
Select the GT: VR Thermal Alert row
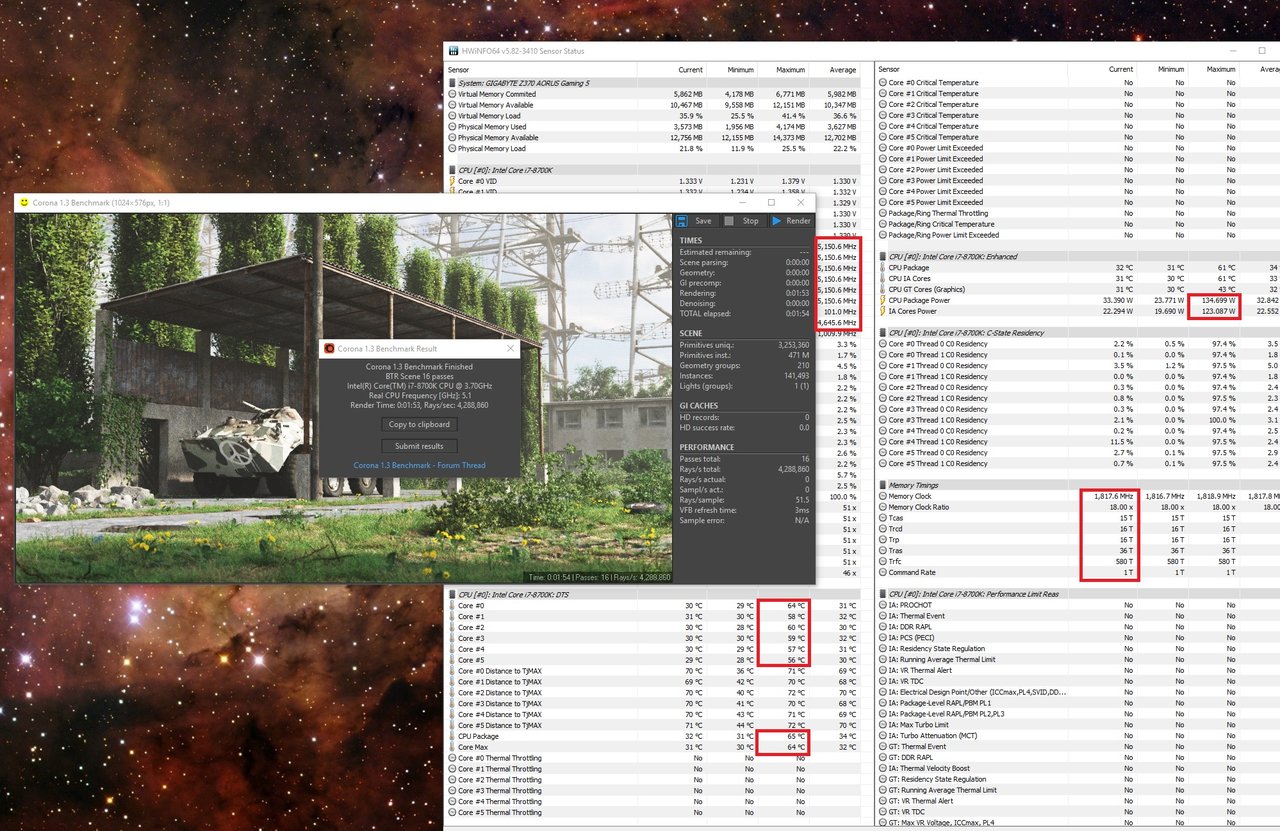[1077, 801]
